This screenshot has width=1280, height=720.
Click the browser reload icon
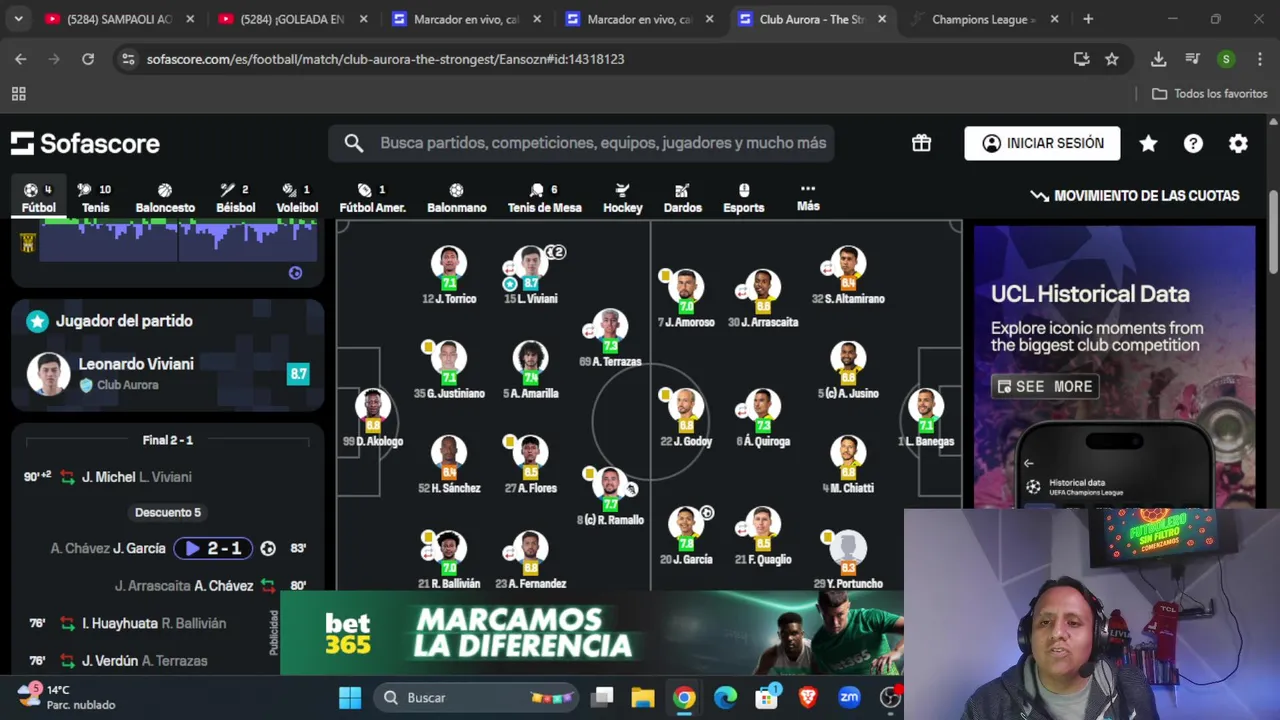(x=88, y=59)
